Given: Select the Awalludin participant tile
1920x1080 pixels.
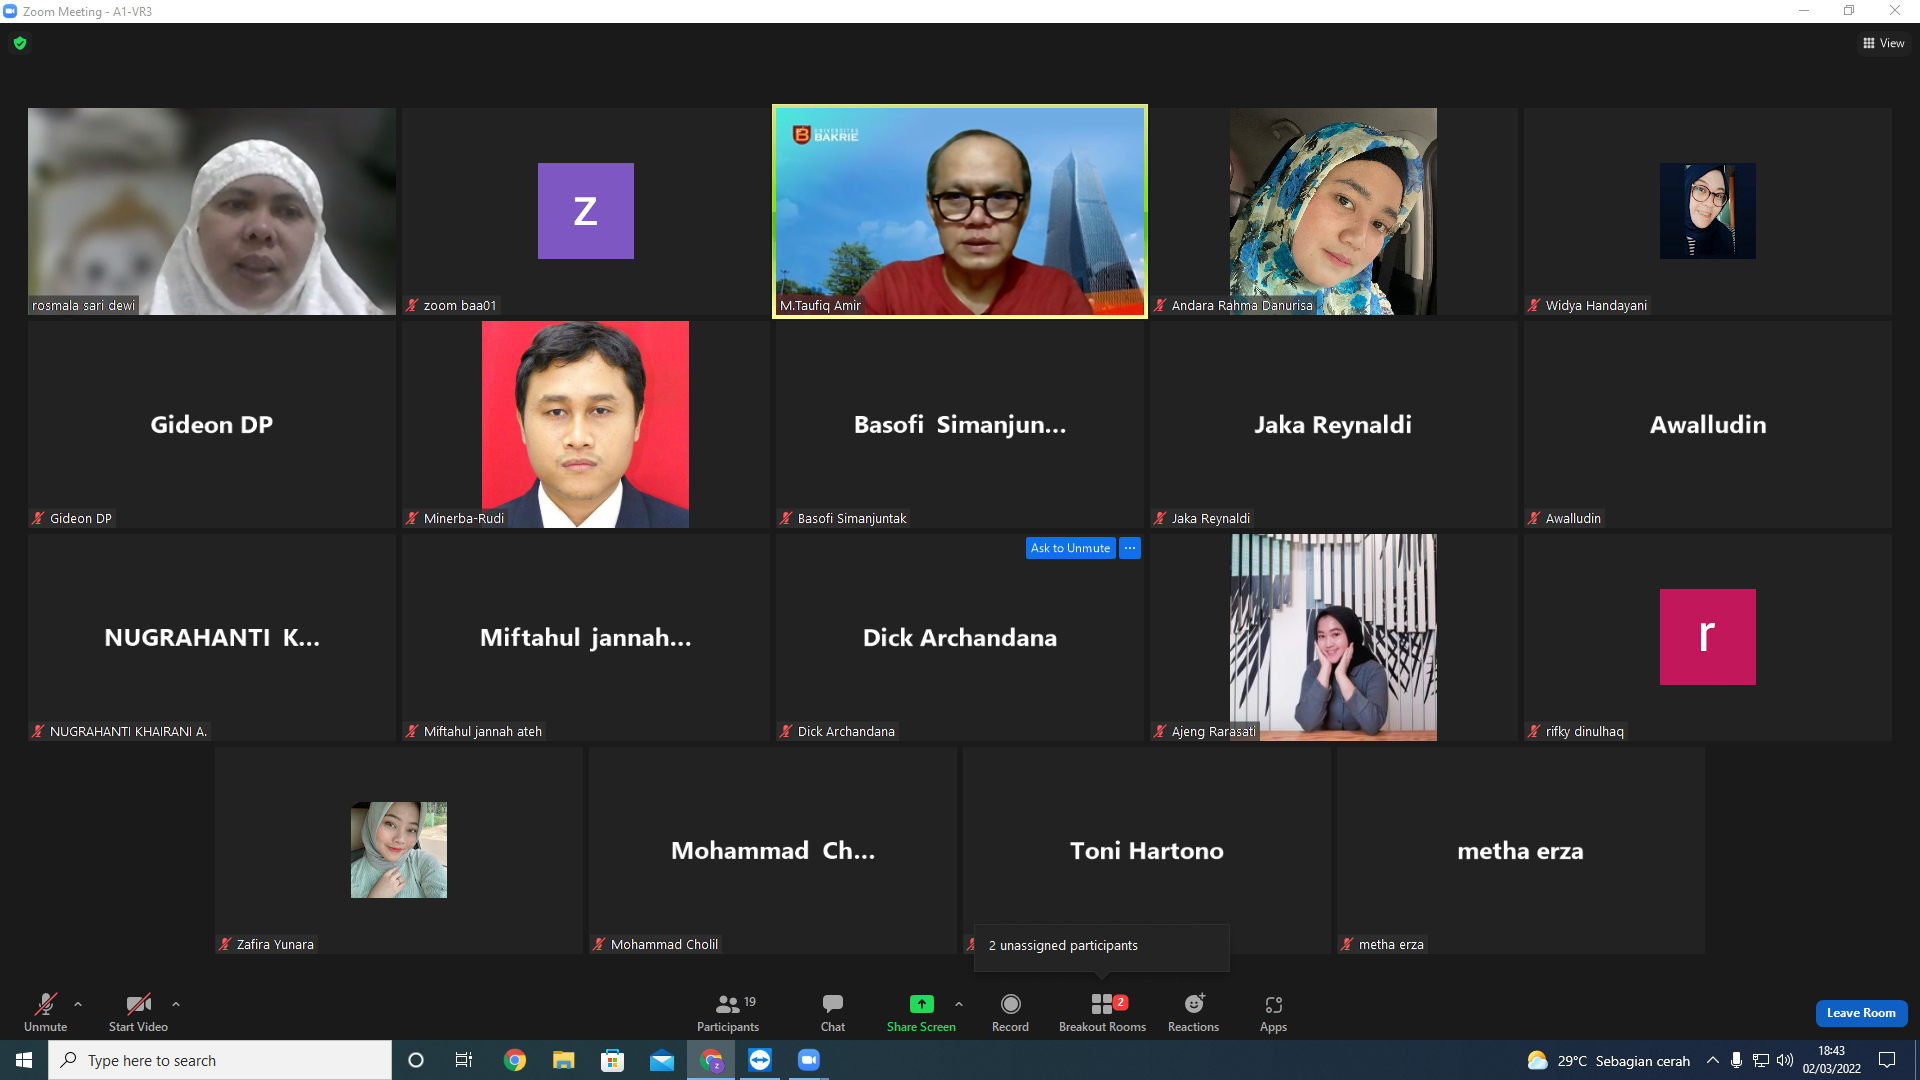Looking at the screenshot, I should 1708,424.
